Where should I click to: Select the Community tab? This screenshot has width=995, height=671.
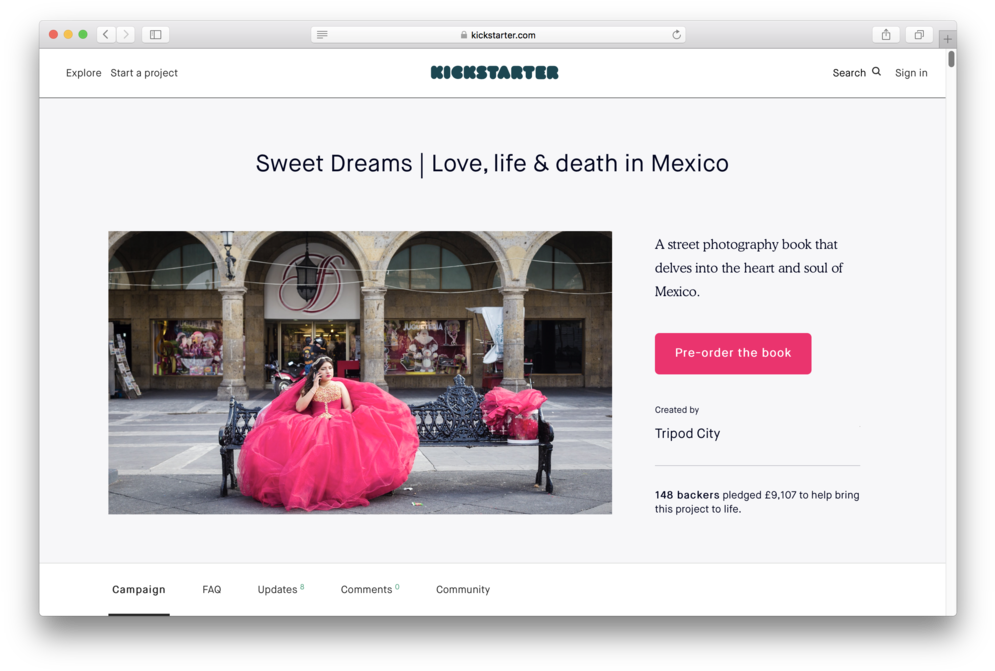(462, 589)
